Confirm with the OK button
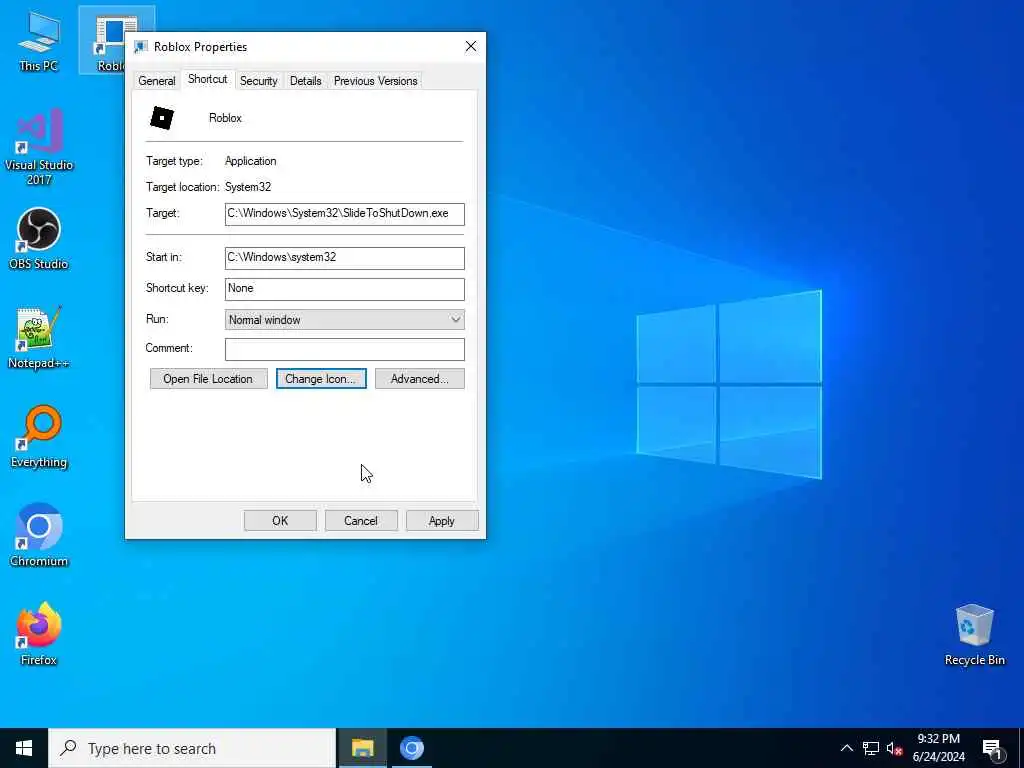The image size is (1024, 768). tap(280, 520)
